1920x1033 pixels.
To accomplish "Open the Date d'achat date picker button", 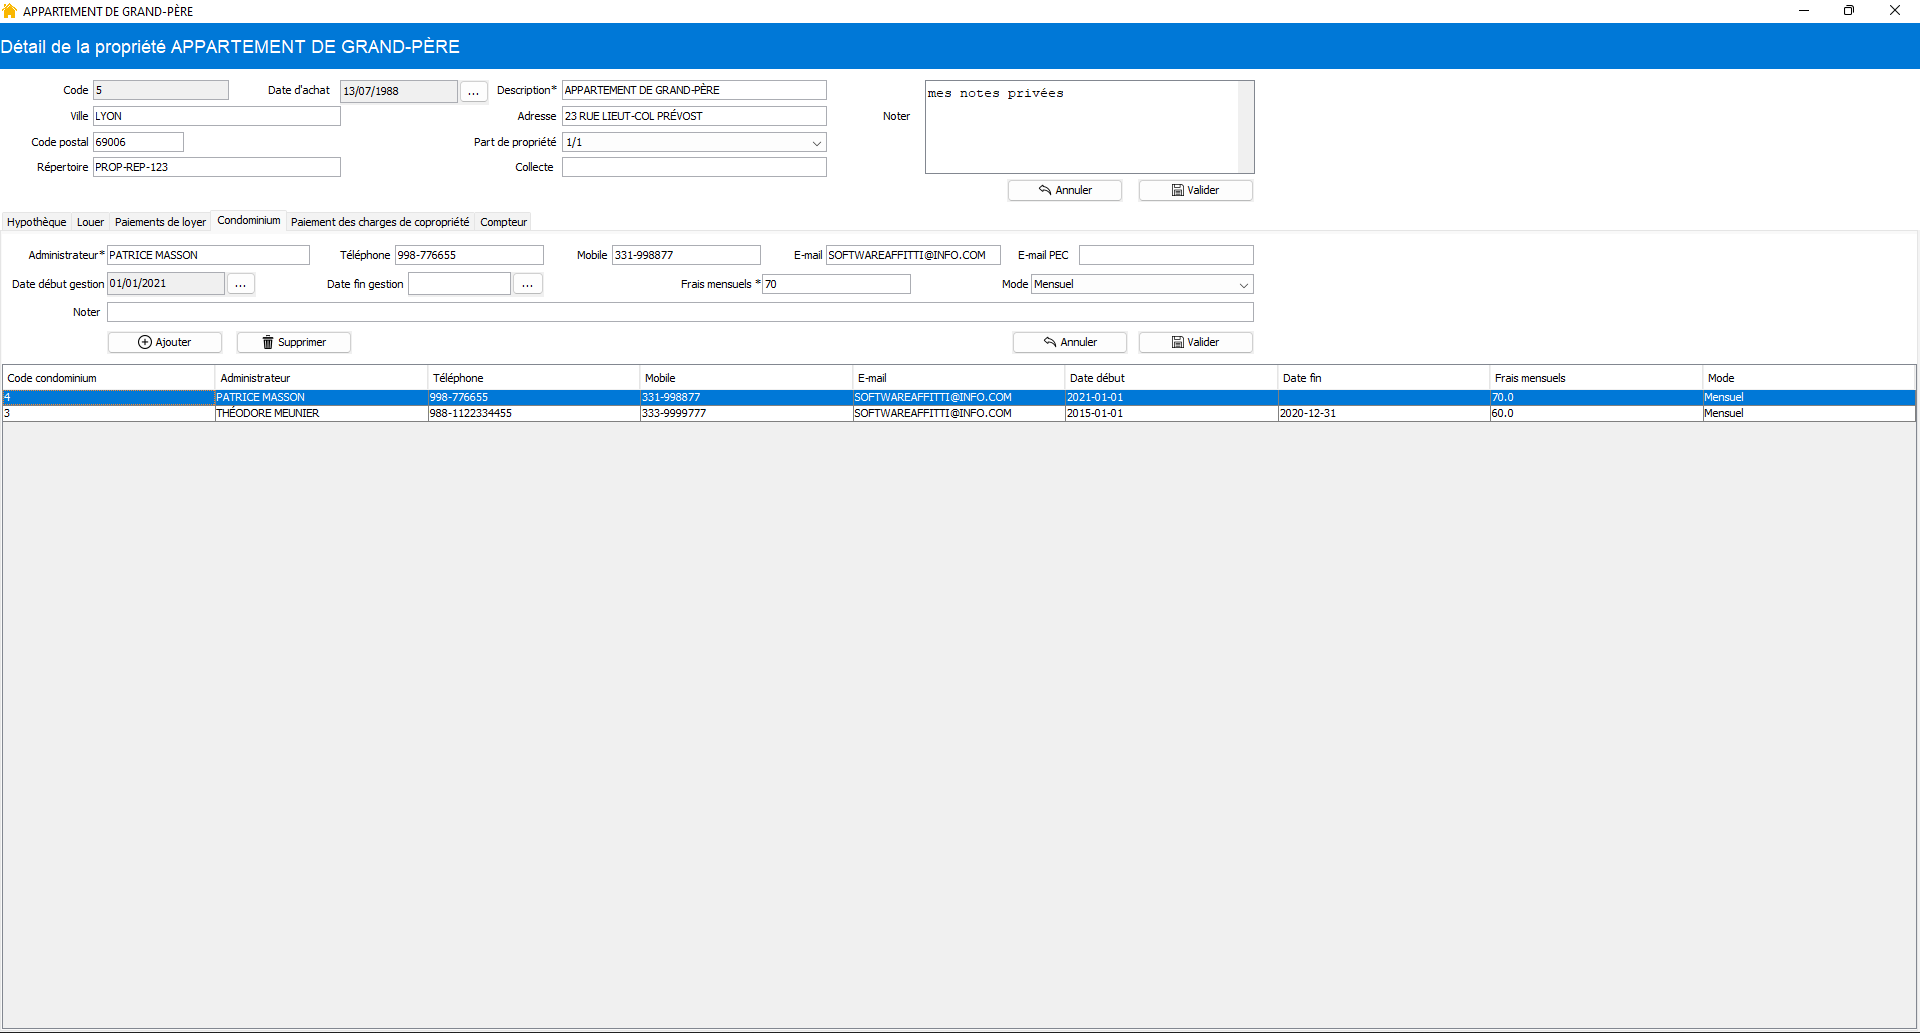I will pos(474,91).
